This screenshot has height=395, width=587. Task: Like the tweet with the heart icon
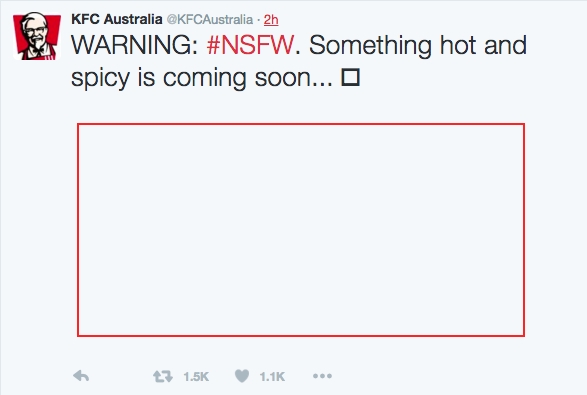[242, 376]
